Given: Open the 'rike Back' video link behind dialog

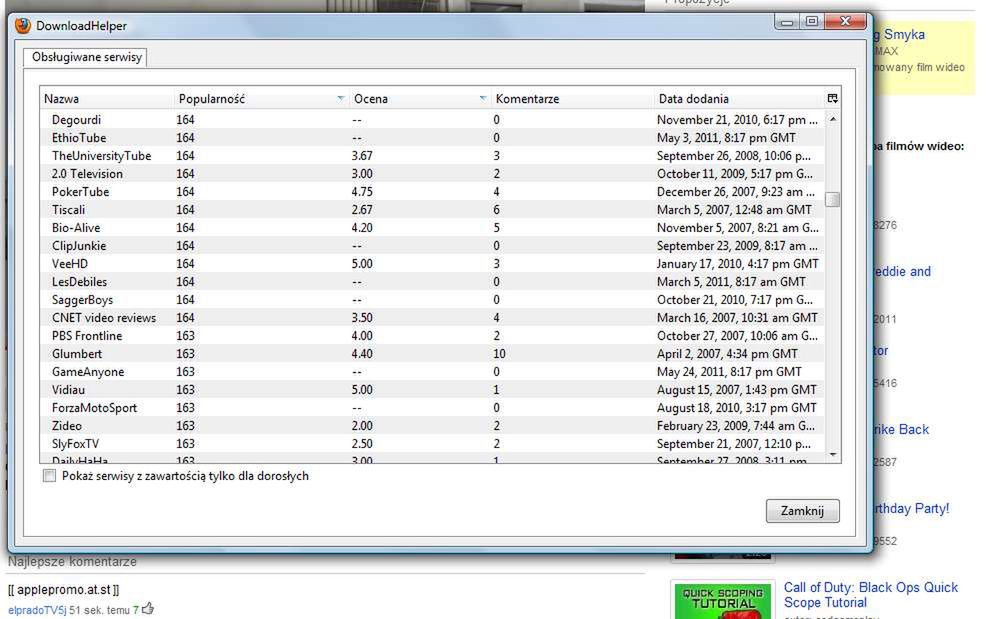Looking at the screenshot, I should coord(902,430).
